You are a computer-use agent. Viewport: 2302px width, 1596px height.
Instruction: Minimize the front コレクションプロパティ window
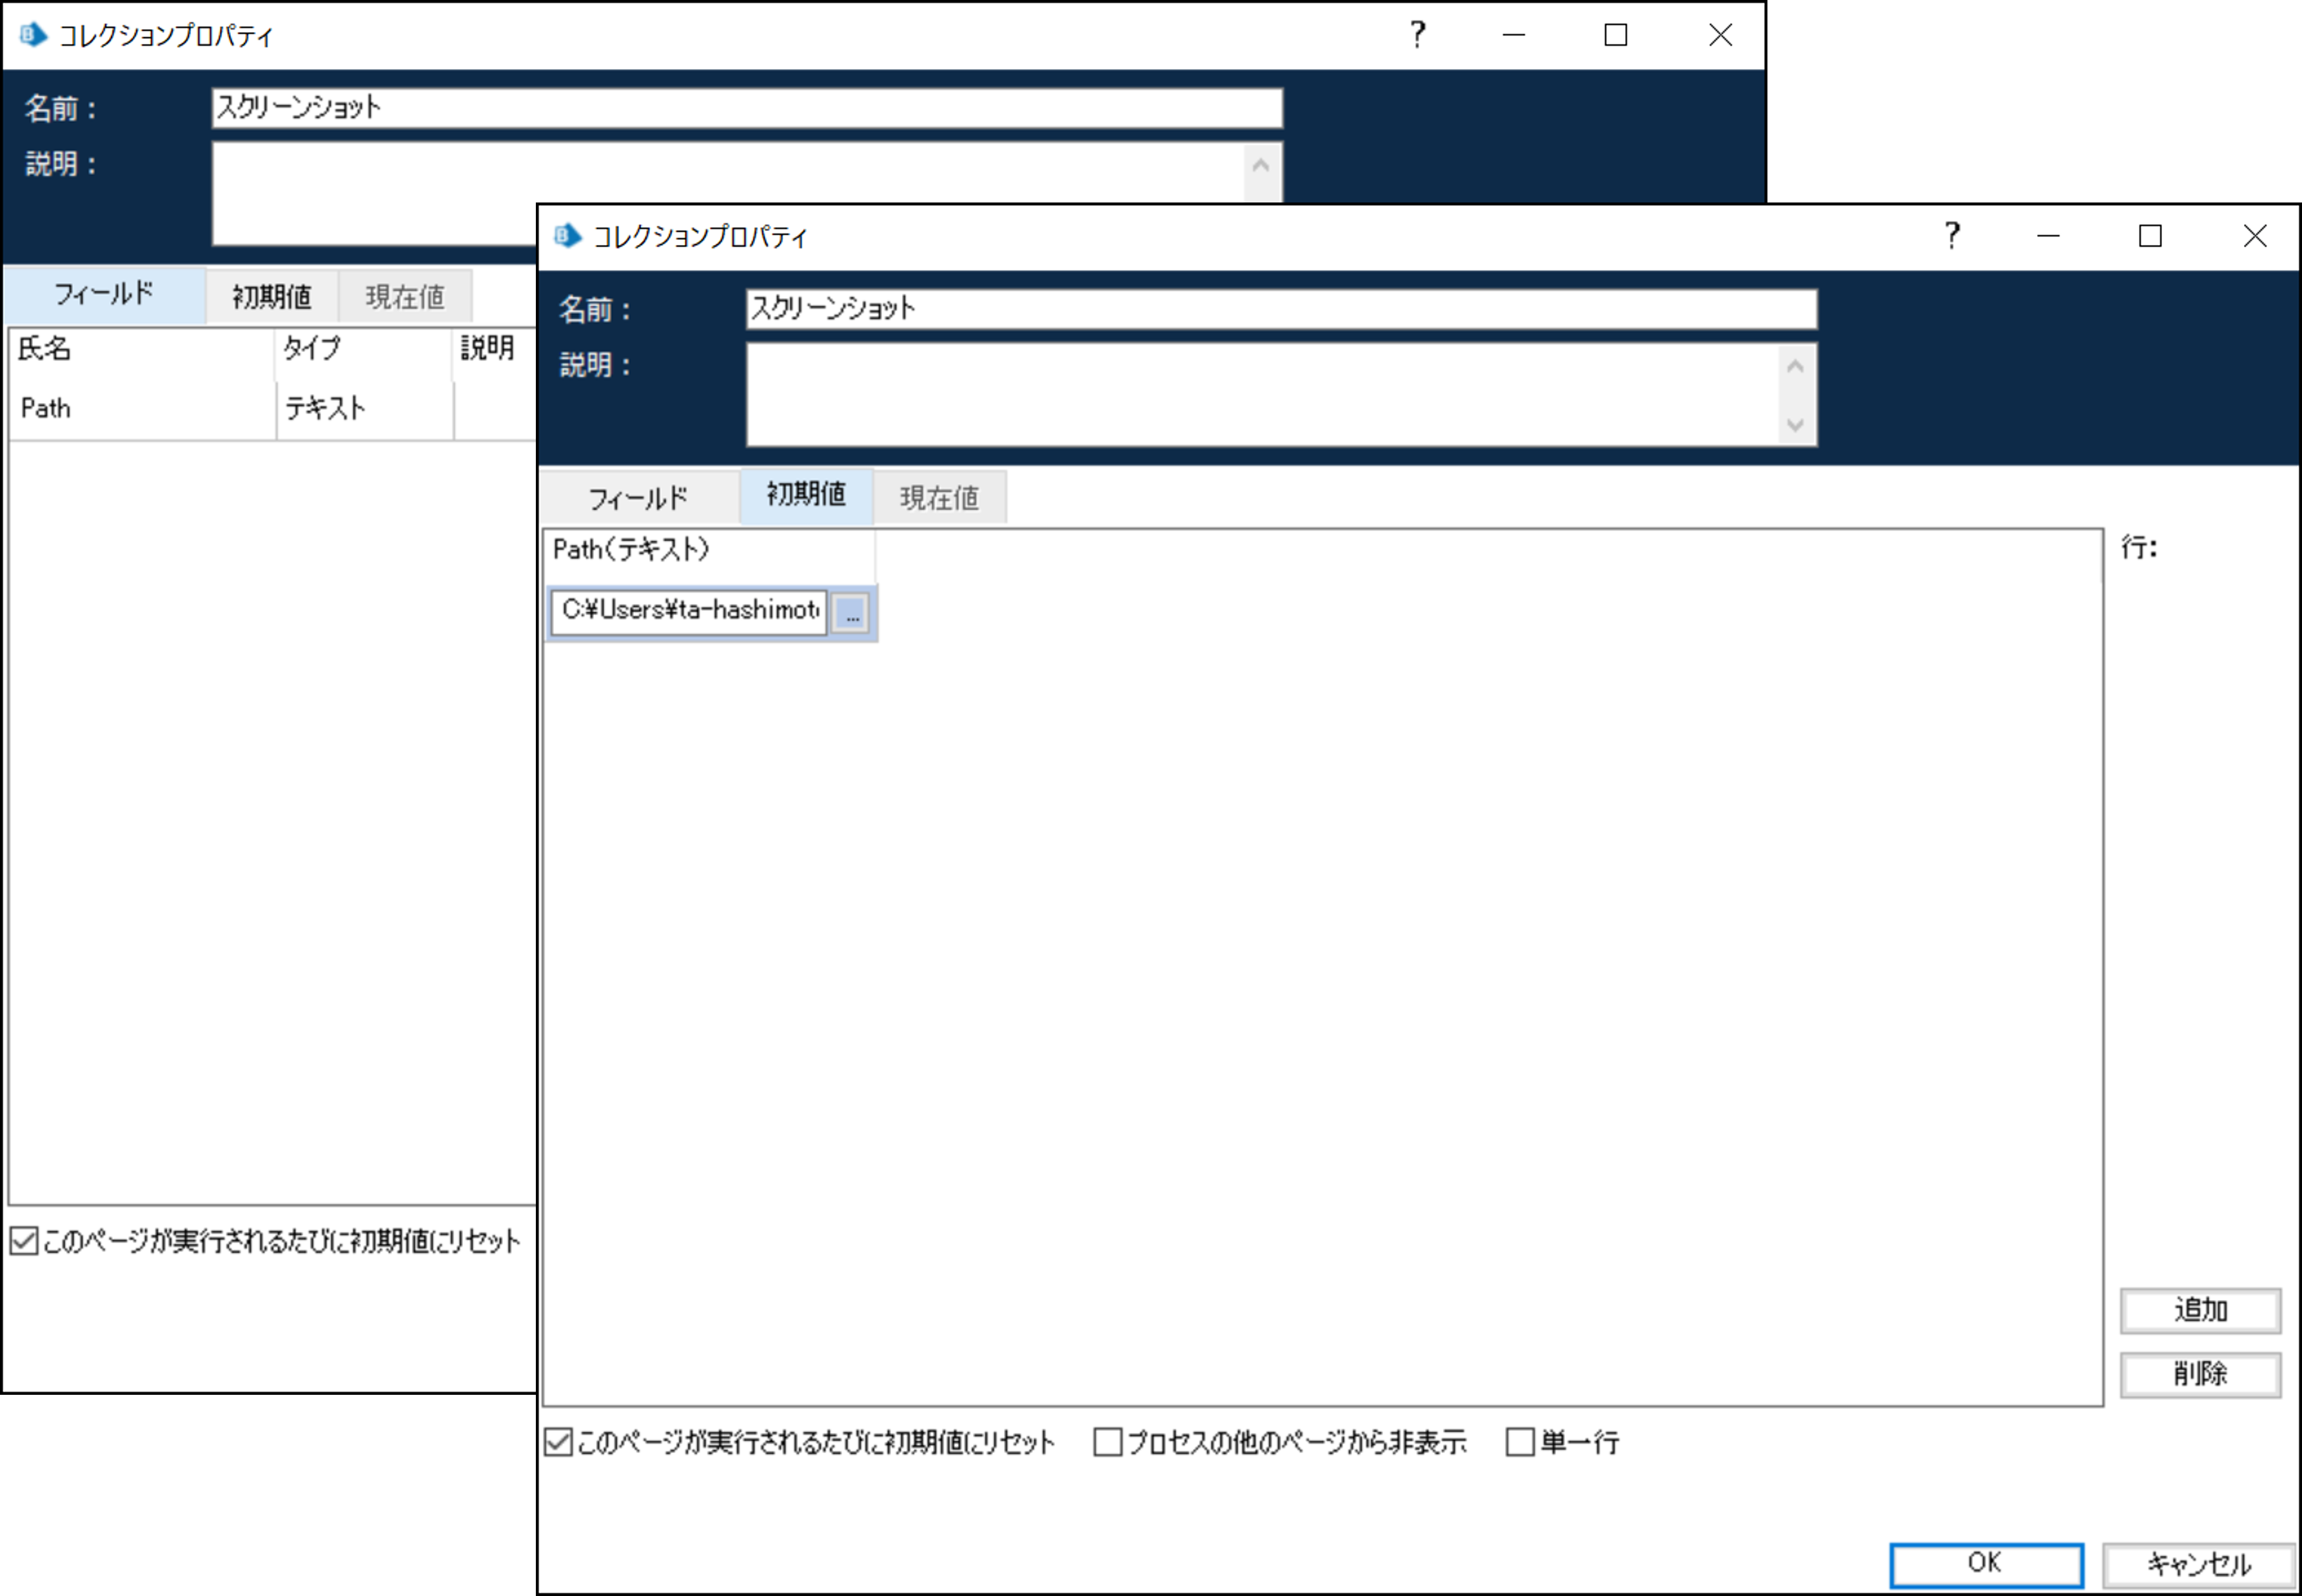[x=2048, y=236]
